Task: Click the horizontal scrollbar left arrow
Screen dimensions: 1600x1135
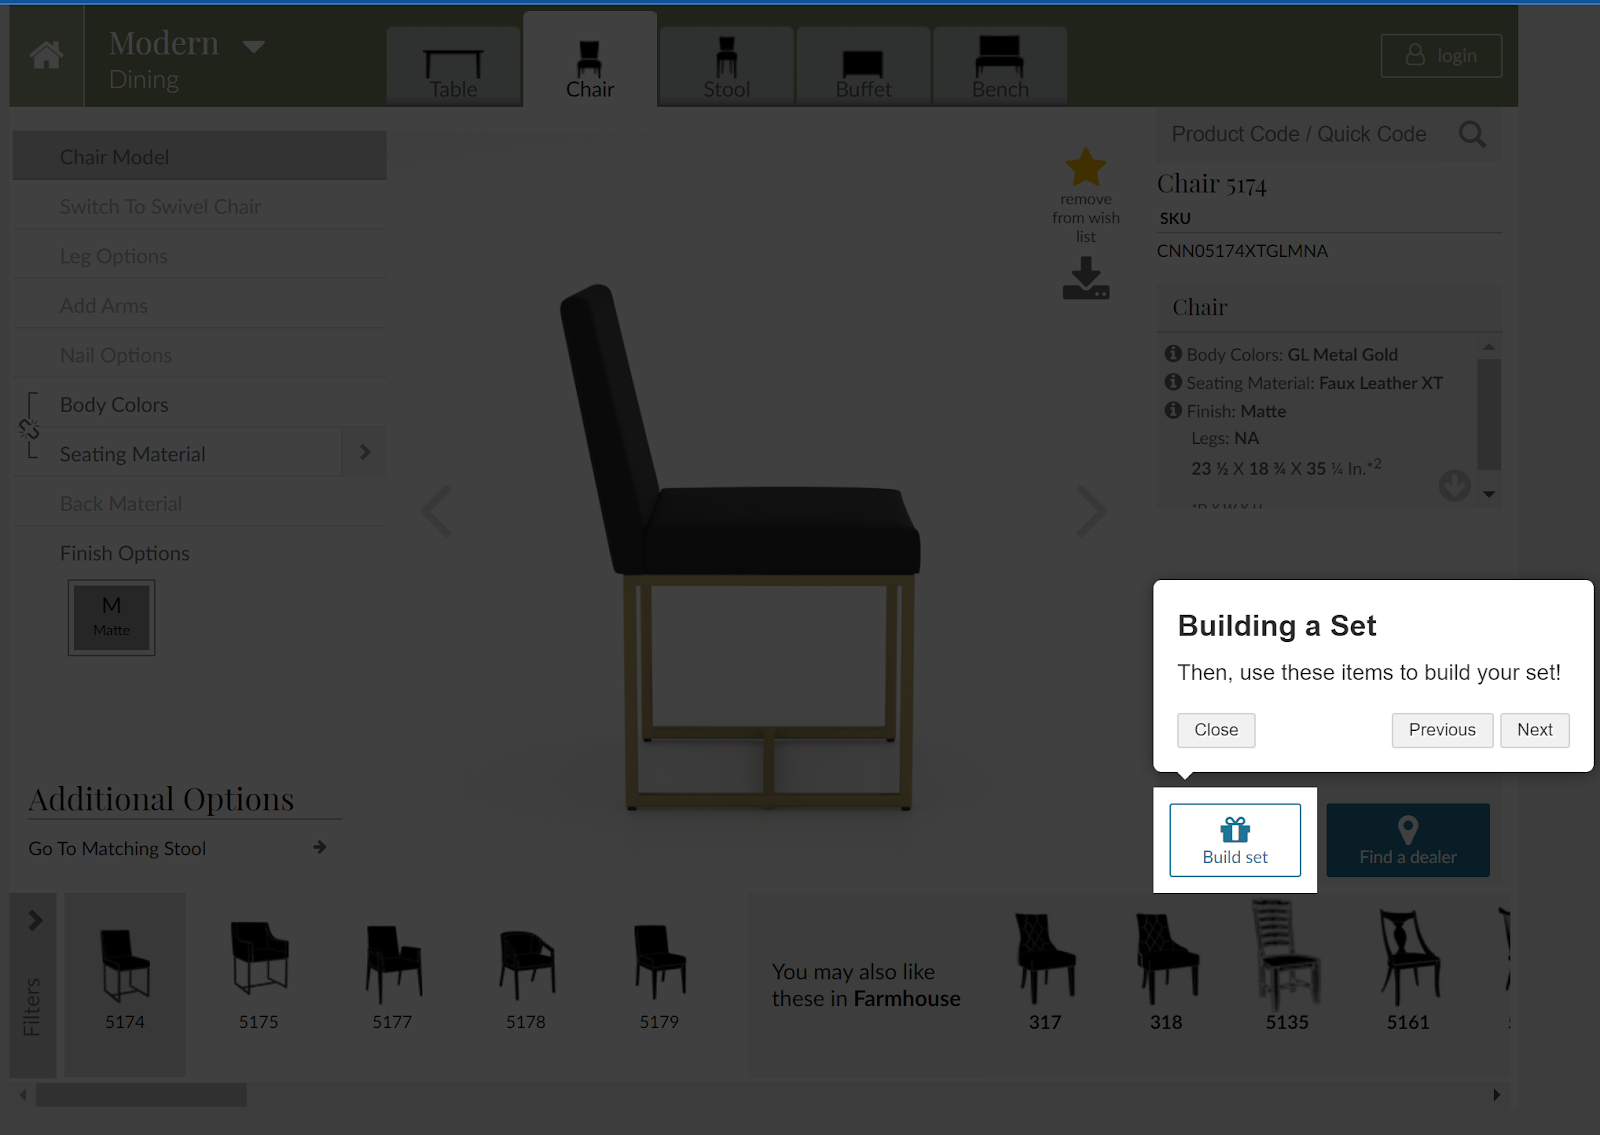Action: [x=23, y=1095]
